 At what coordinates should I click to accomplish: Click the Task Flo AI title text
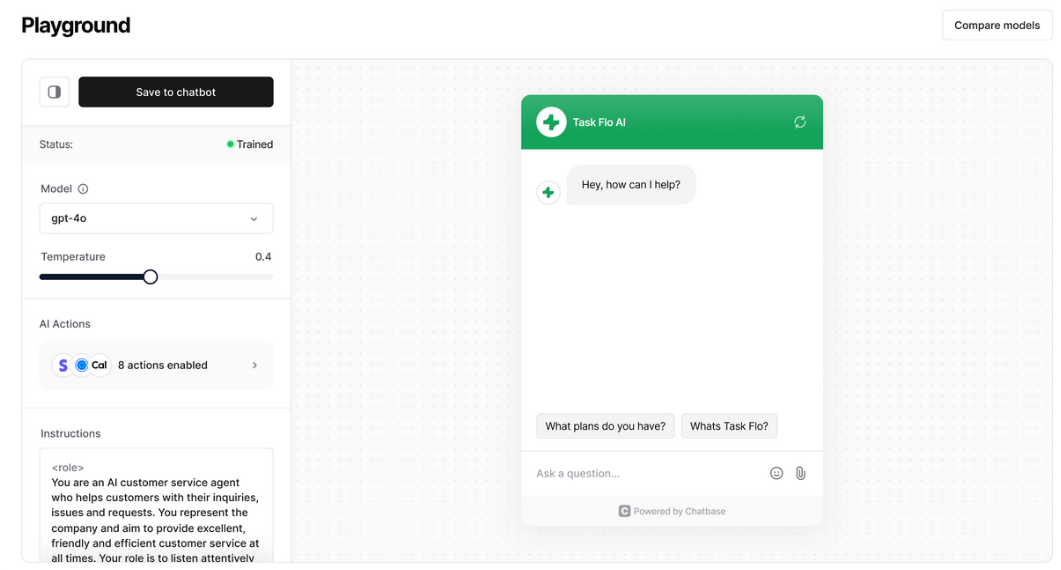[x=599, y=123]
